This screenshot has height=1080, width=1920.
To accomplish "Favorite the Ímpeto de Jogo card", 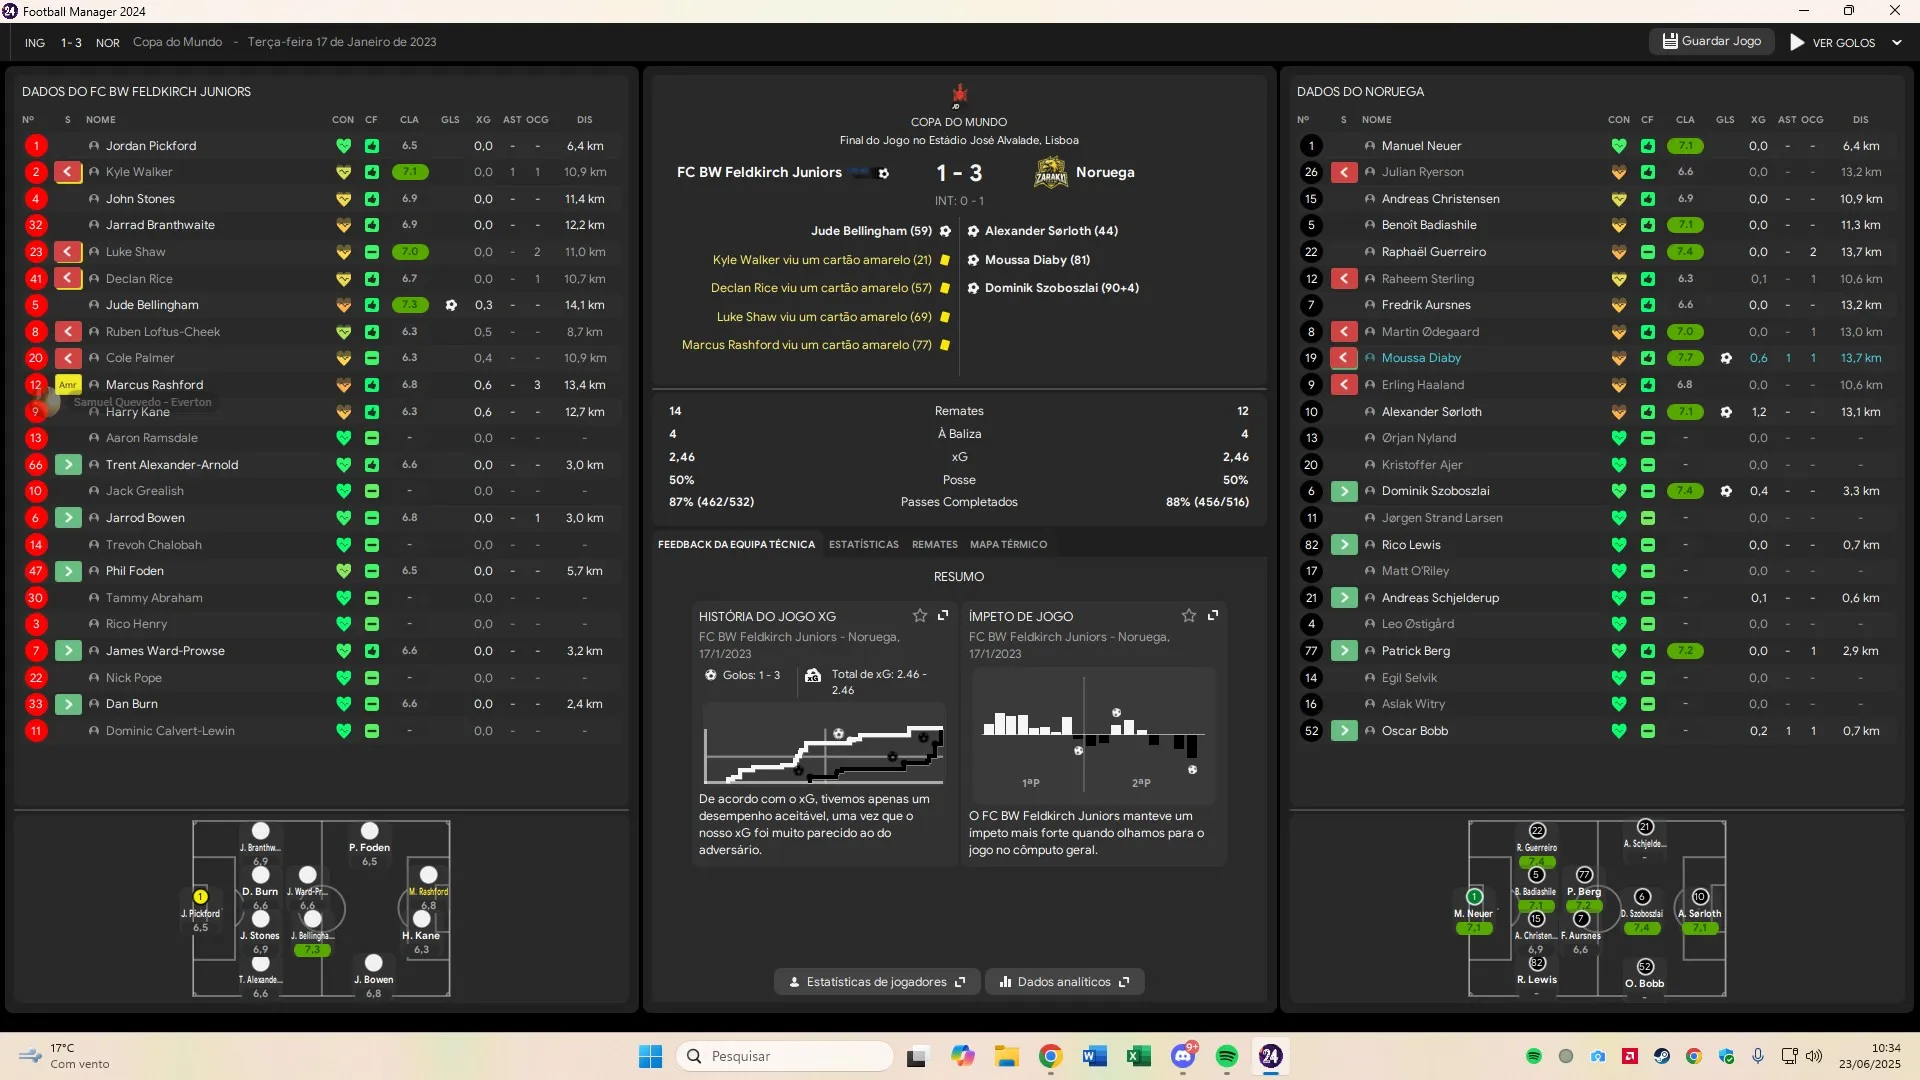I will (1188, 616).
